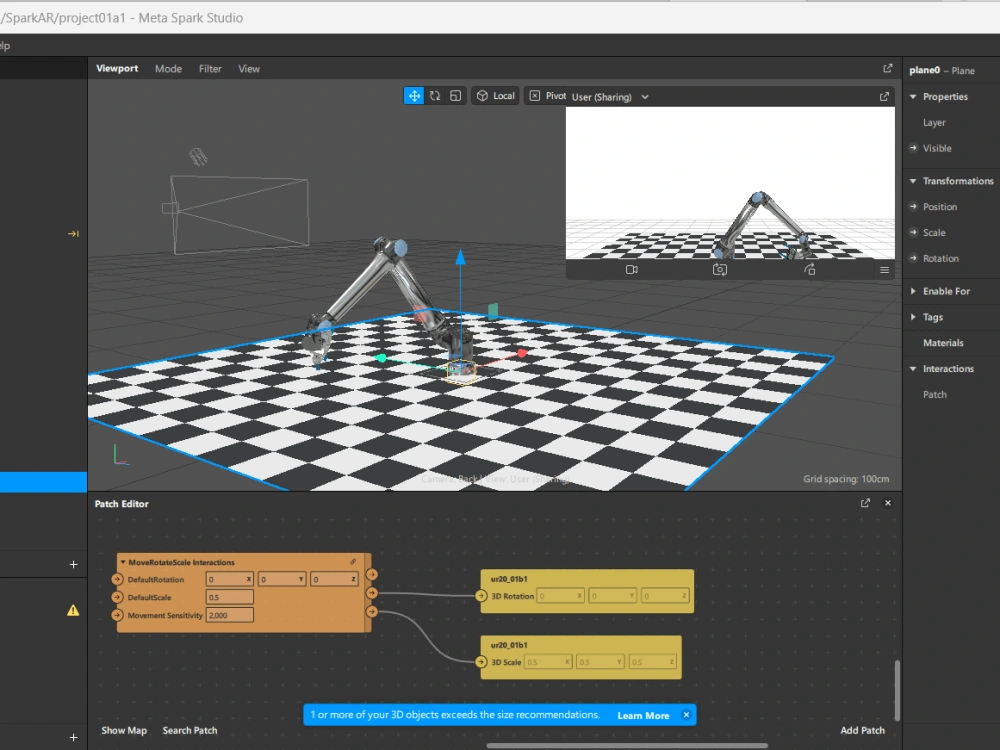This screenshot has width=1000, height=750.
Task: Select the Rotate tool in the viewport toolbar
Action: (x=437, y=95)
